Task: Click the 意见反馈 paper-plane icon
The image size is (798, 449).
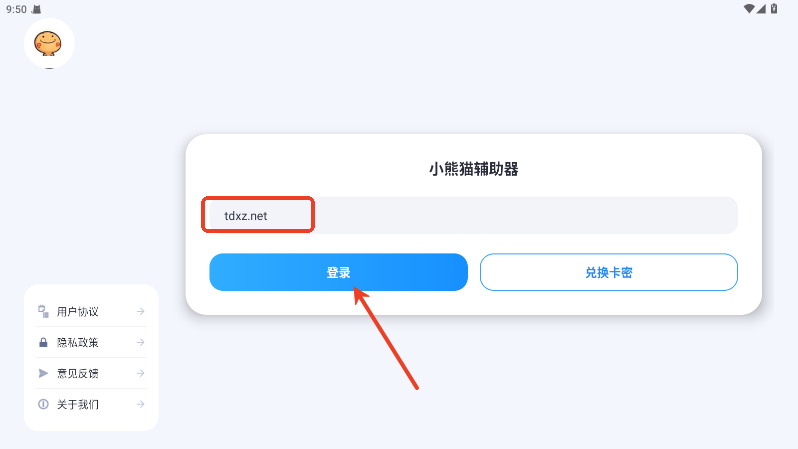Action: (x=43, y=373)
